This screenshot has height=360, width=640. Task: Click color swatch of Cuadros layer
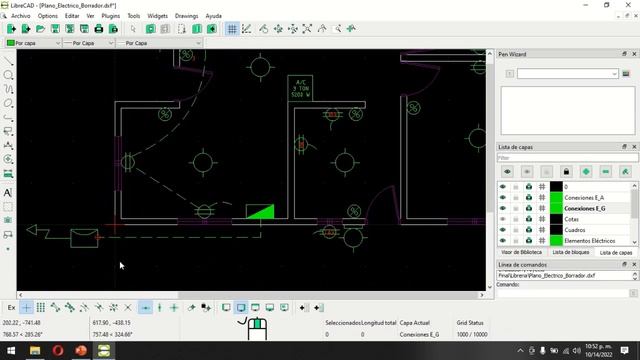556,230
